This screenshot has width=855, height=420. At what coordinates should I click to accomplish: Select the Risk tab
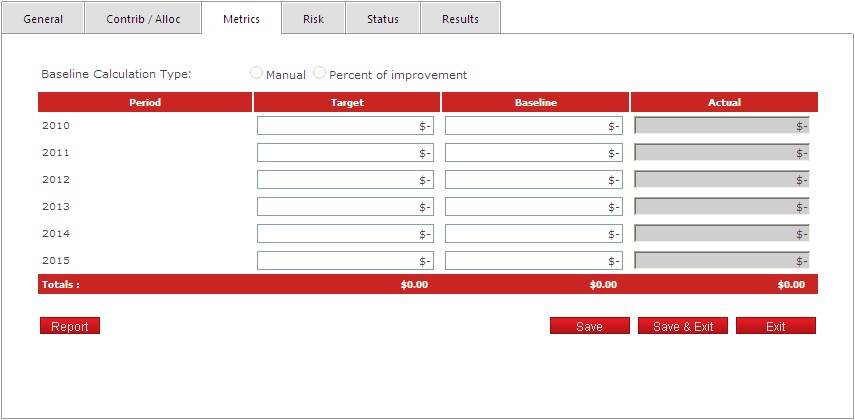click(x=313, y=19)
